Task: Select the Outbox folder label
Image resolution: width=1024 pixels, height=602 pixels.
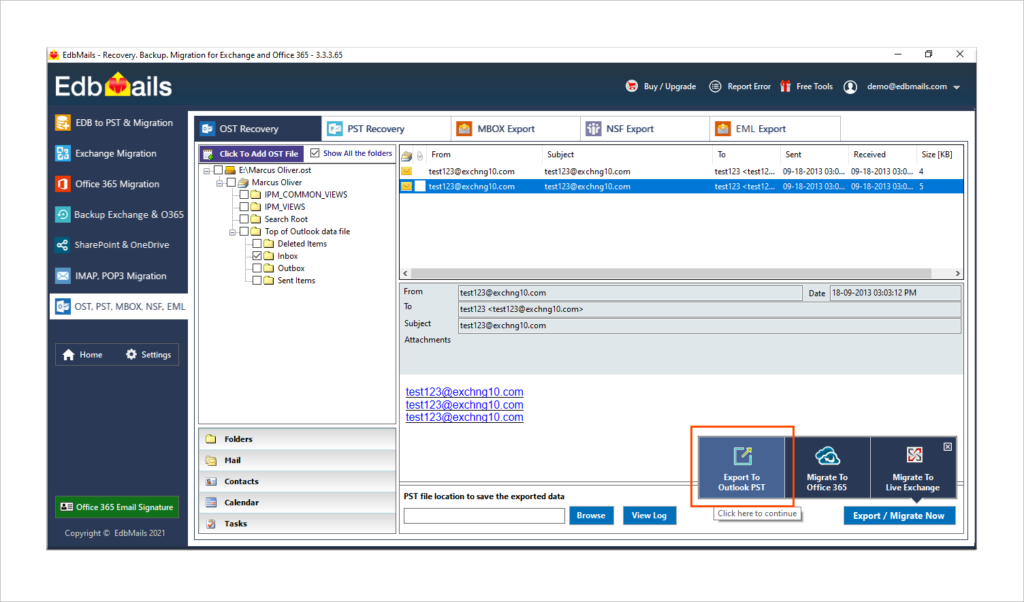Action: (291, 268)
